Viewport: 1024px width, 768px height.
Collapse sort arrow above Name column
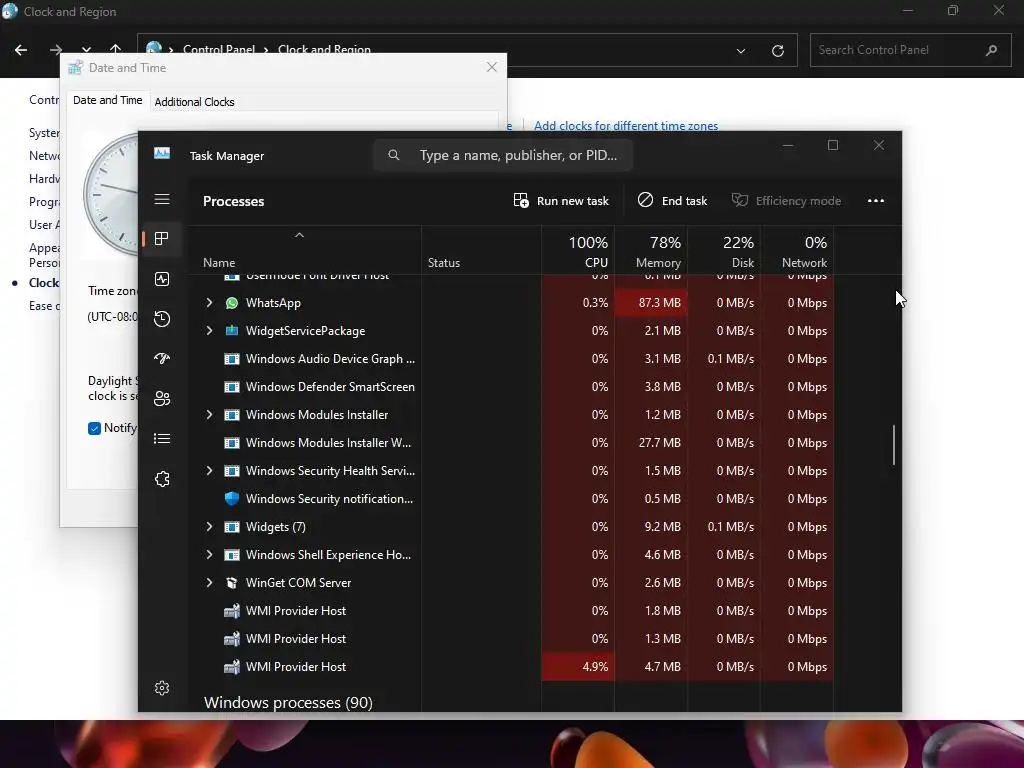click(x=299, y=235)
